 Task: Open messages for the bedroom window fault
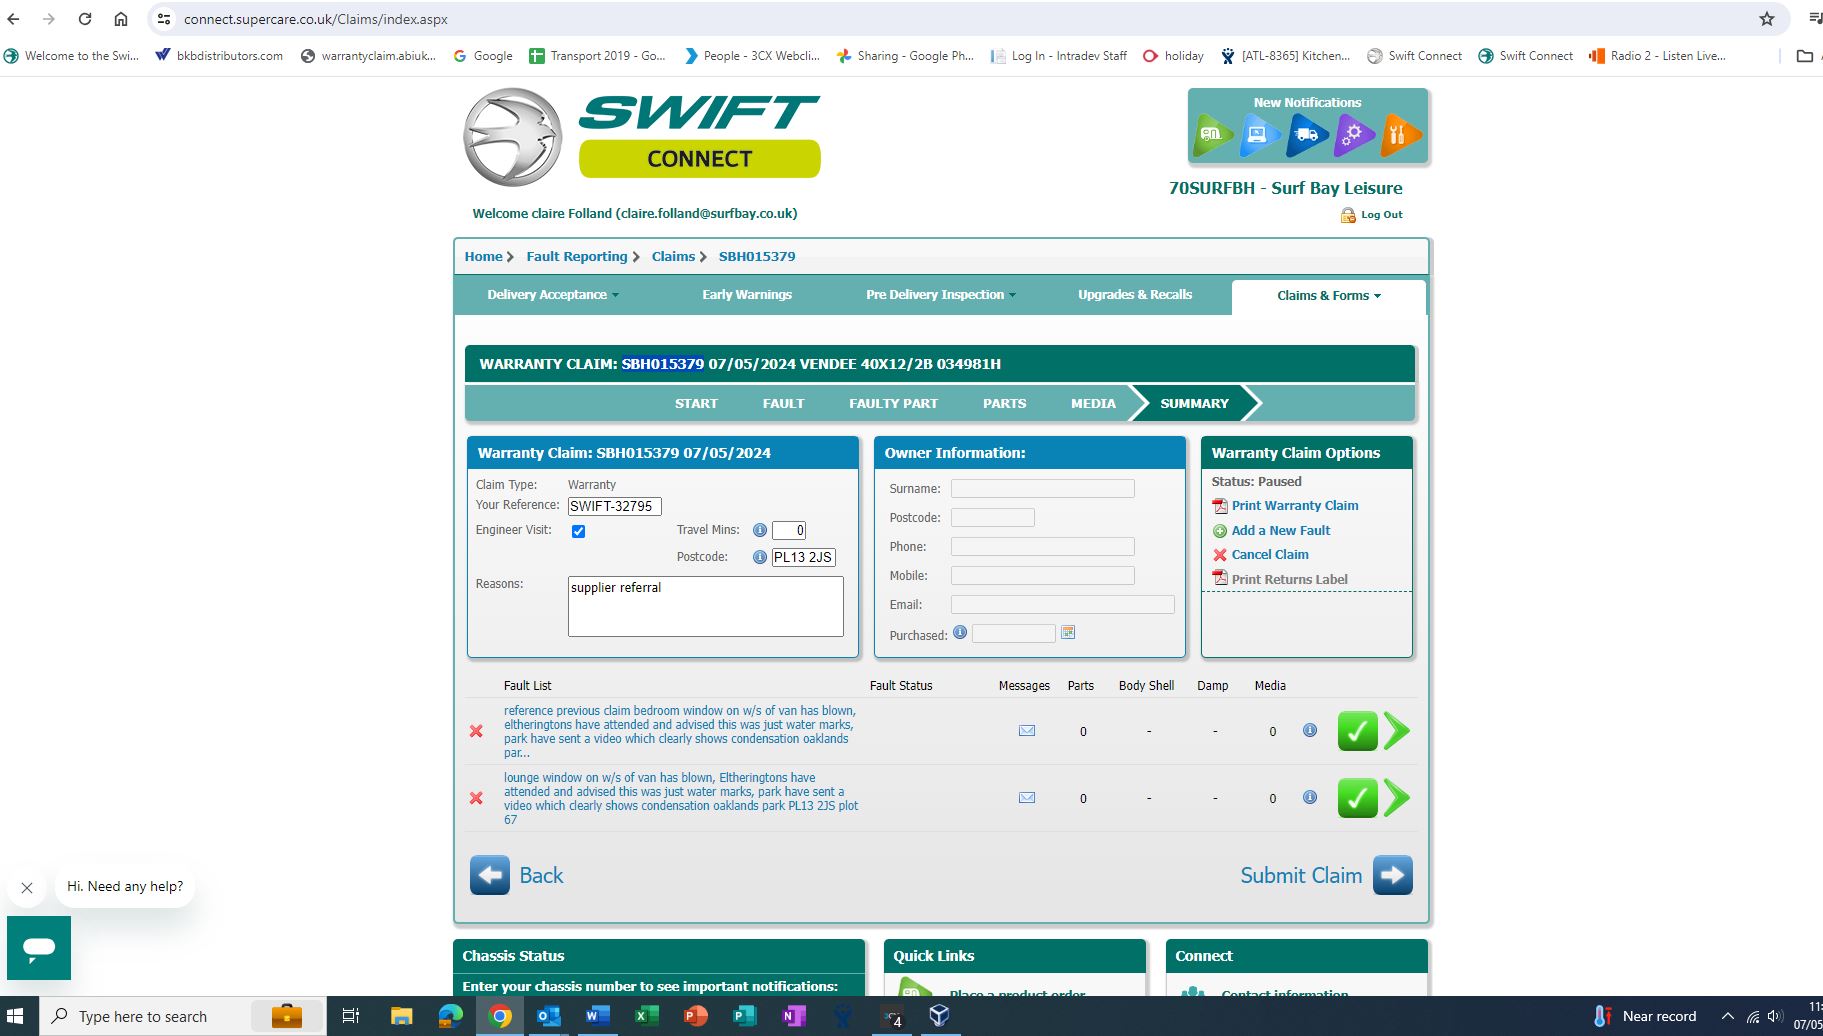pyautogui.click(x=1027, y=731)
